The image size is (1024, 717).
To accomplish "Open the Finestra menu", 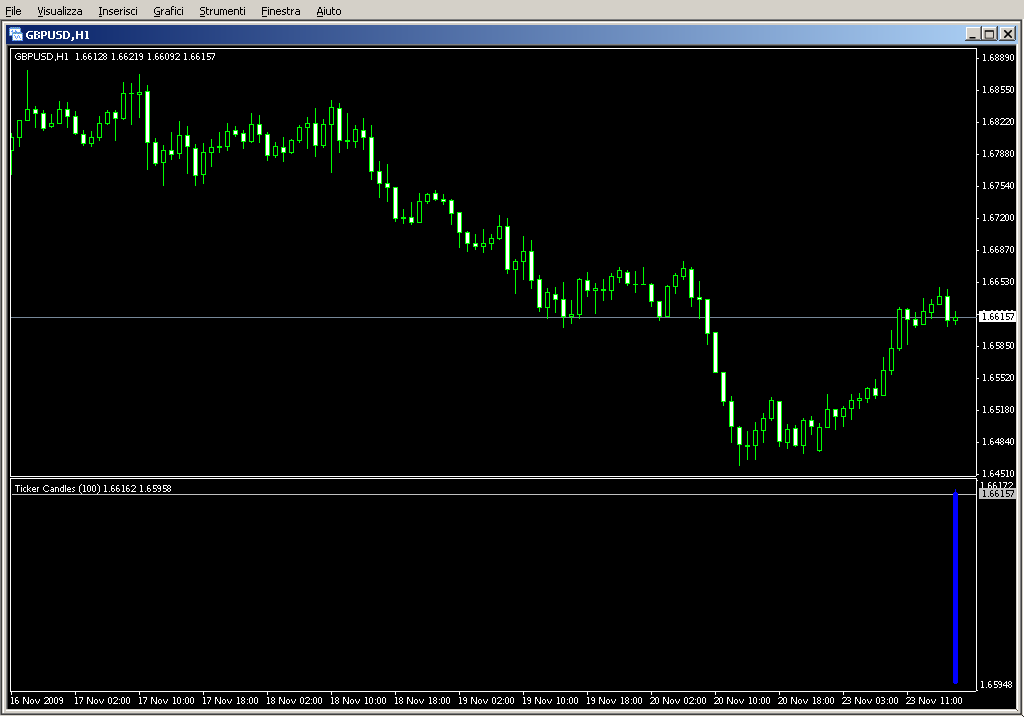I will tap(280, 11).
